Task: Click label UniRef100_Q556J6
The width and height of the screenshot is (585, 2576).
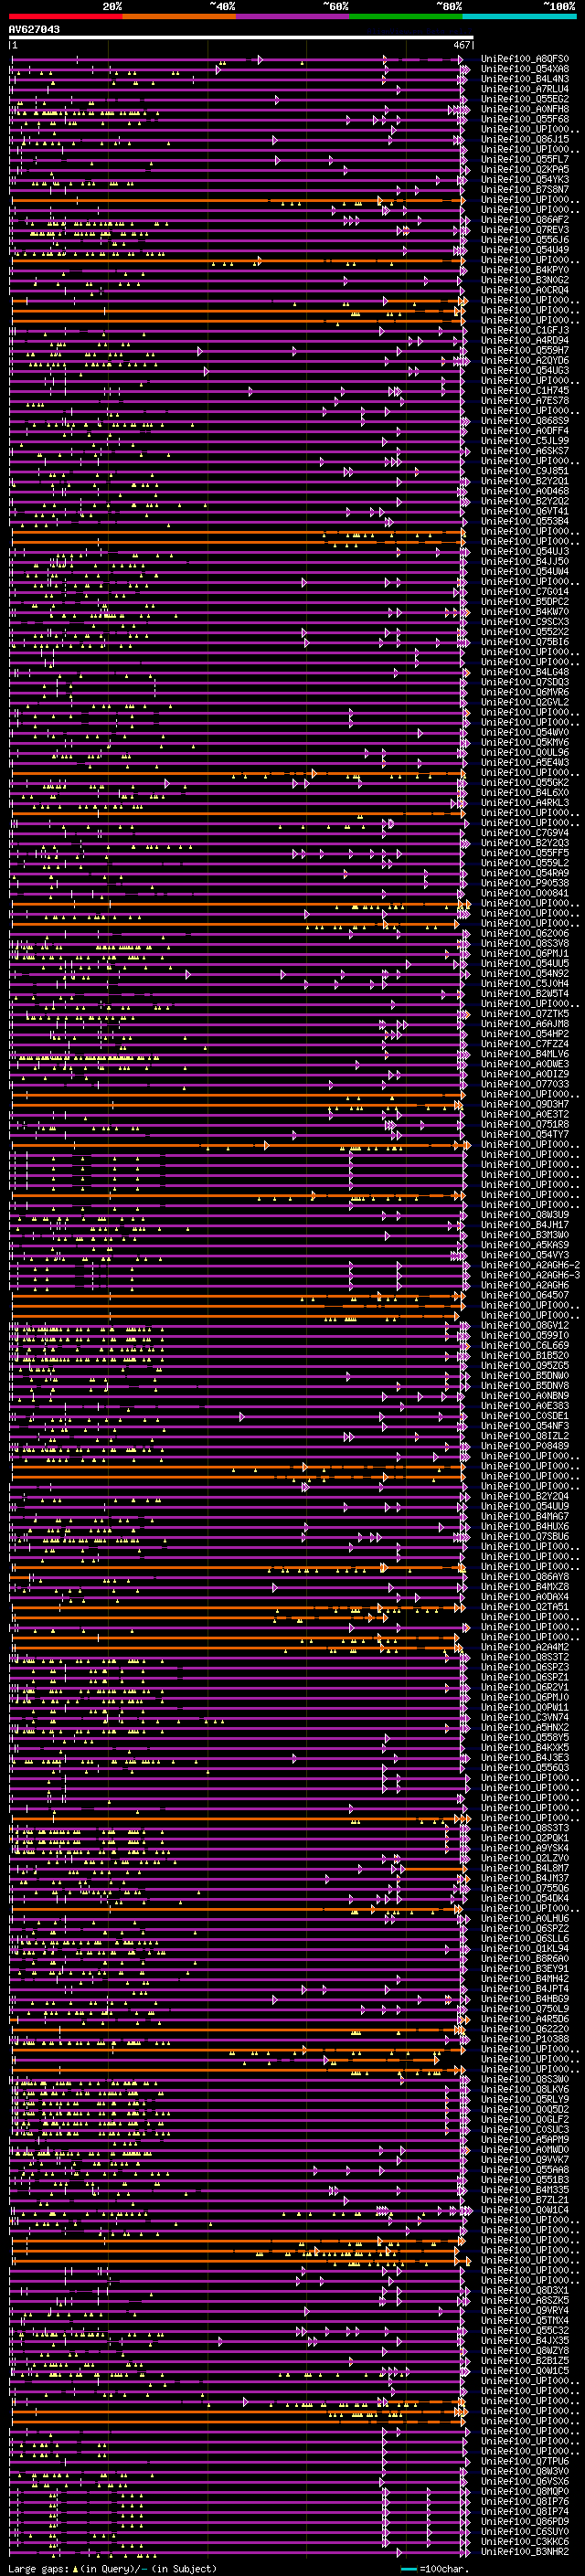Action: 525,240
